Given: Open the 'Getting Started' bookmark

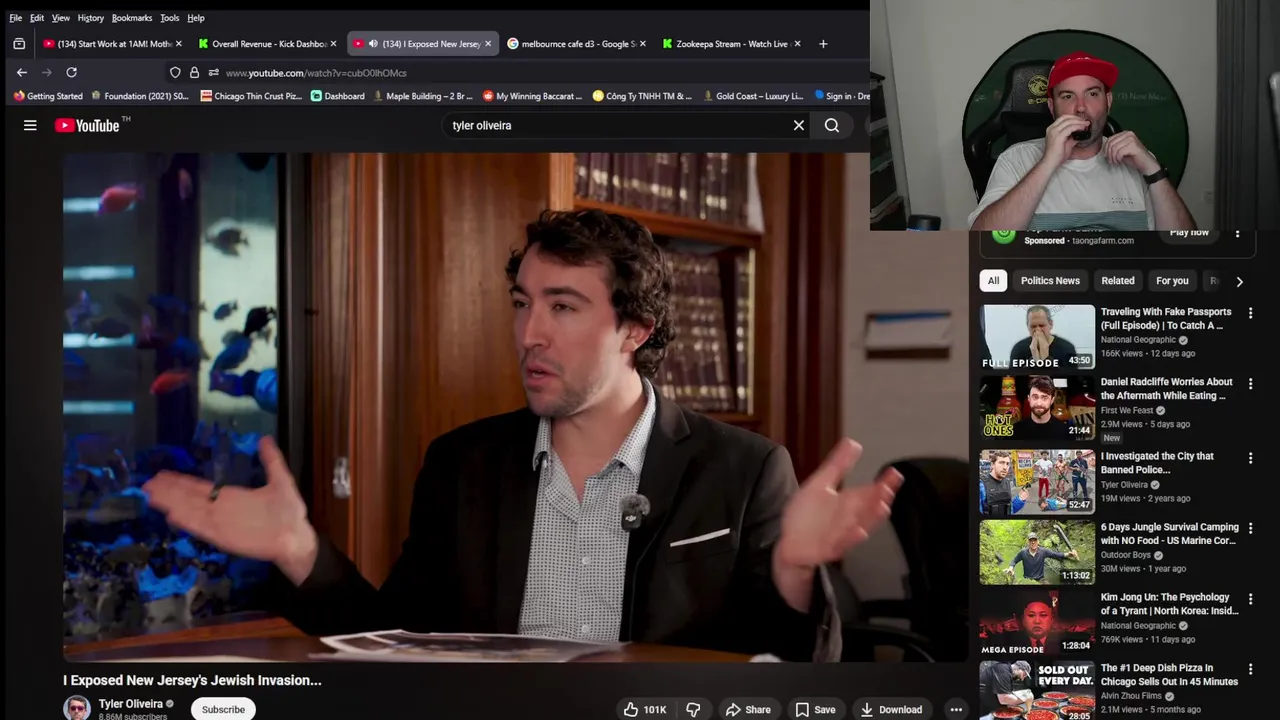Looking at the screenshot, I should point(48,96).
